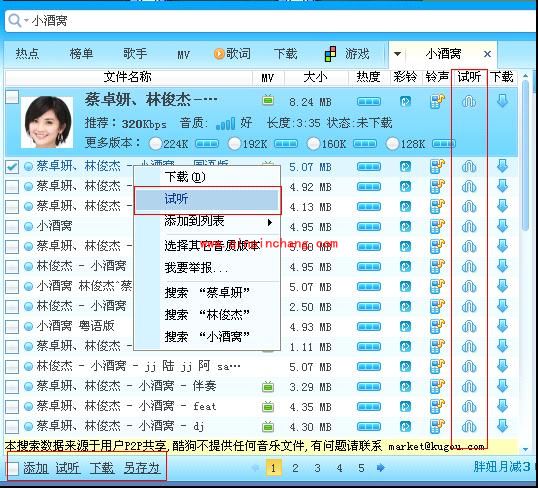The height and width of the screenshot is (488, 538).
Task: Tick checkbox of the 4.92 MB row
Action: point(12,187)
